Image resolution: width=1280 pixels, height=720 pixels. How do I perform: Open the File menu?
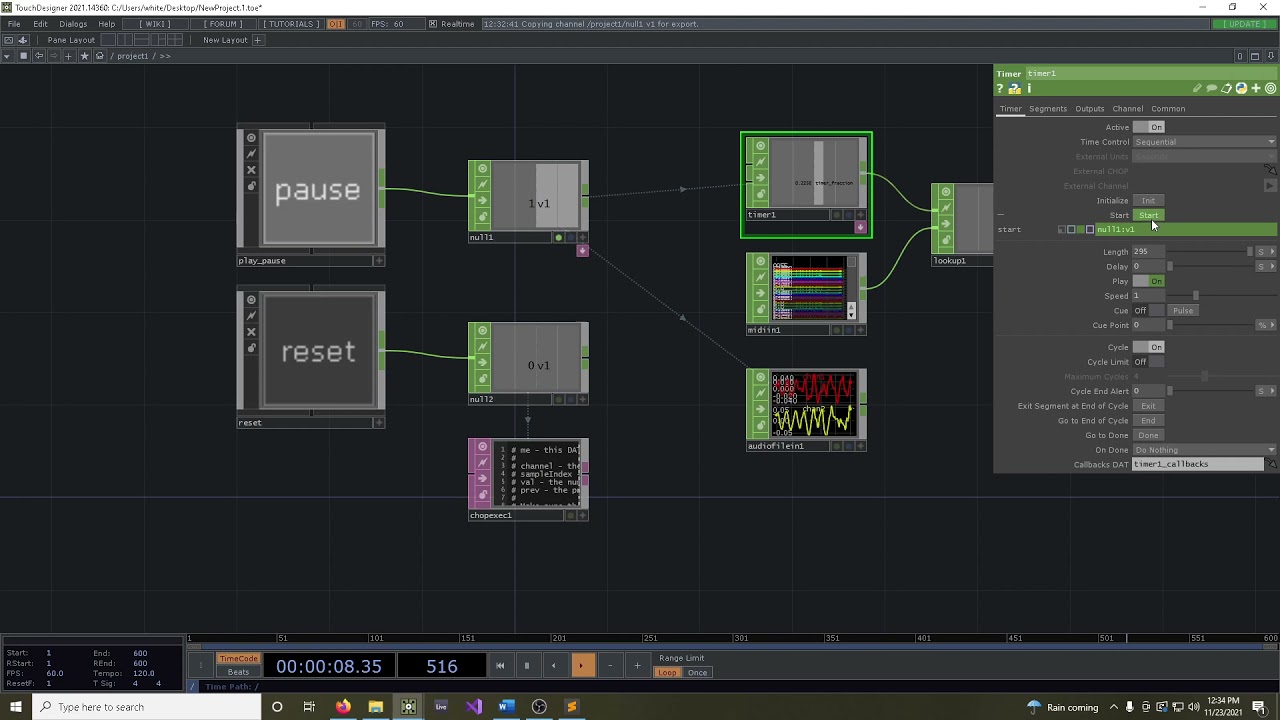pyautogui.click(x=14, y=24)
